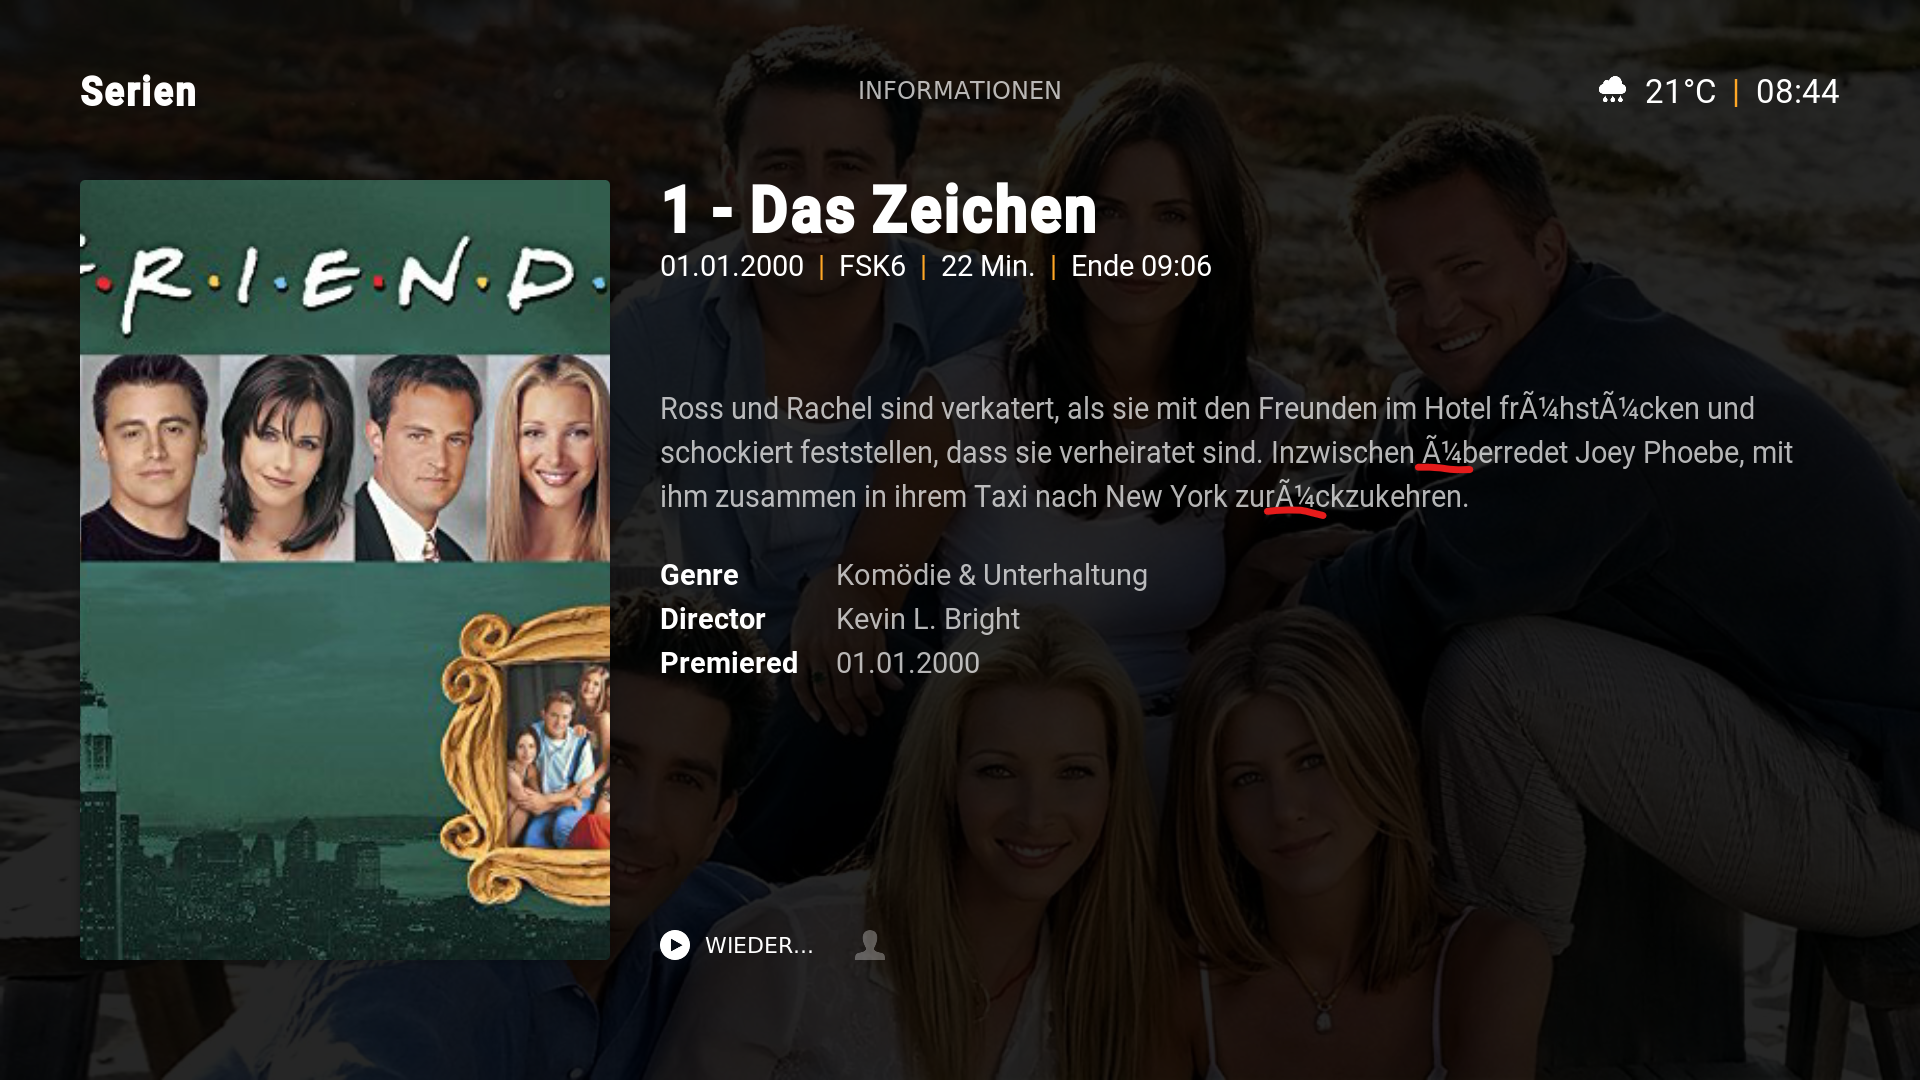
Task: Click the weather cloud icon
Action: [1613, 91]
